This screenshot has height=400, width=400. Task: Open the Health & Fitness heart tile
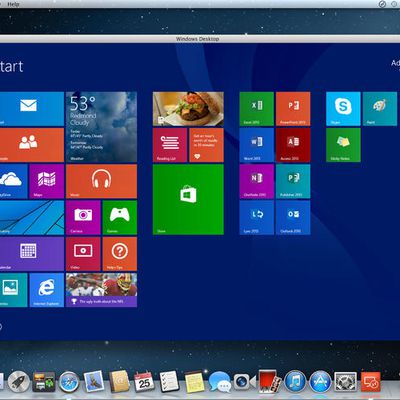[206, 145]
